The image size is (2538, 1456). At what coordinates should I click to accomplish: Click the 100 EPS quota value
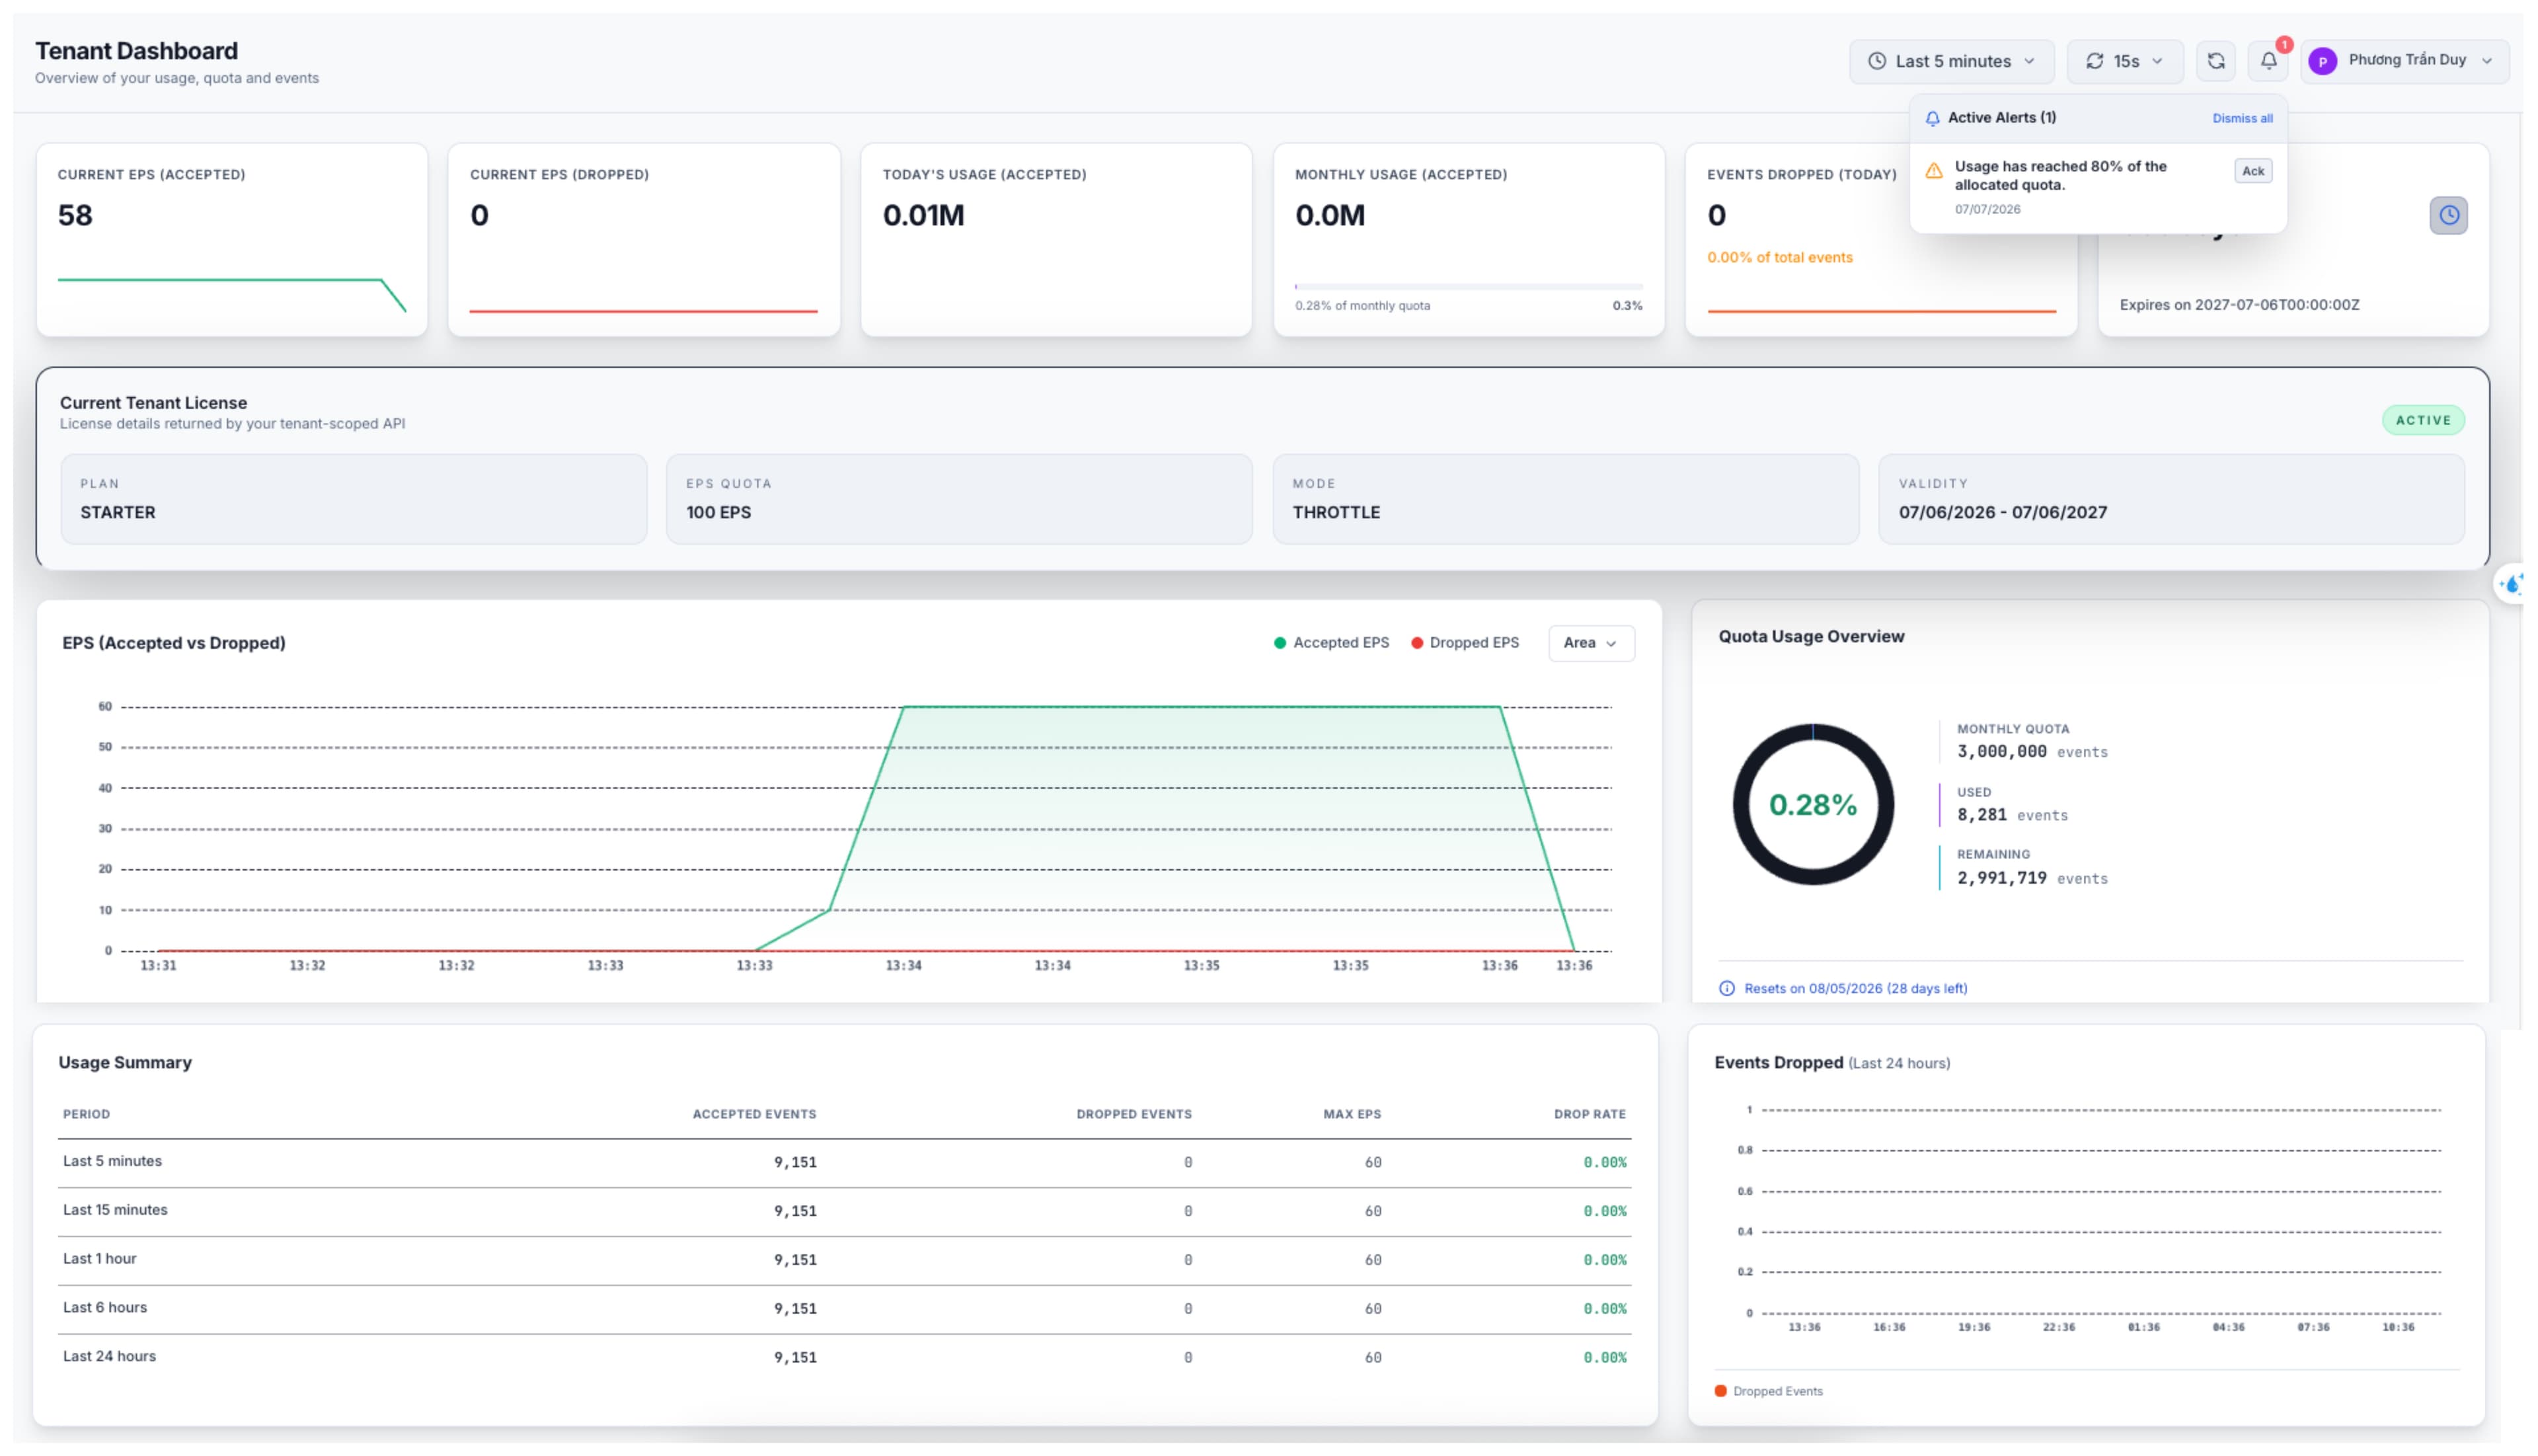pyautogui.click(x=718, y=512)
